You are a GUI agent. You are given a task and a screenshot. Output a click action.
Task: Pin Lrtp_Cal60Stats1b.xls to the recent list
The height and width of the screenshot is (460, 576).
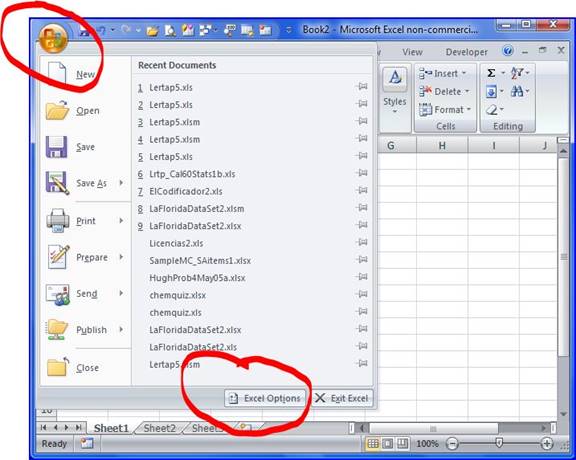362,173
